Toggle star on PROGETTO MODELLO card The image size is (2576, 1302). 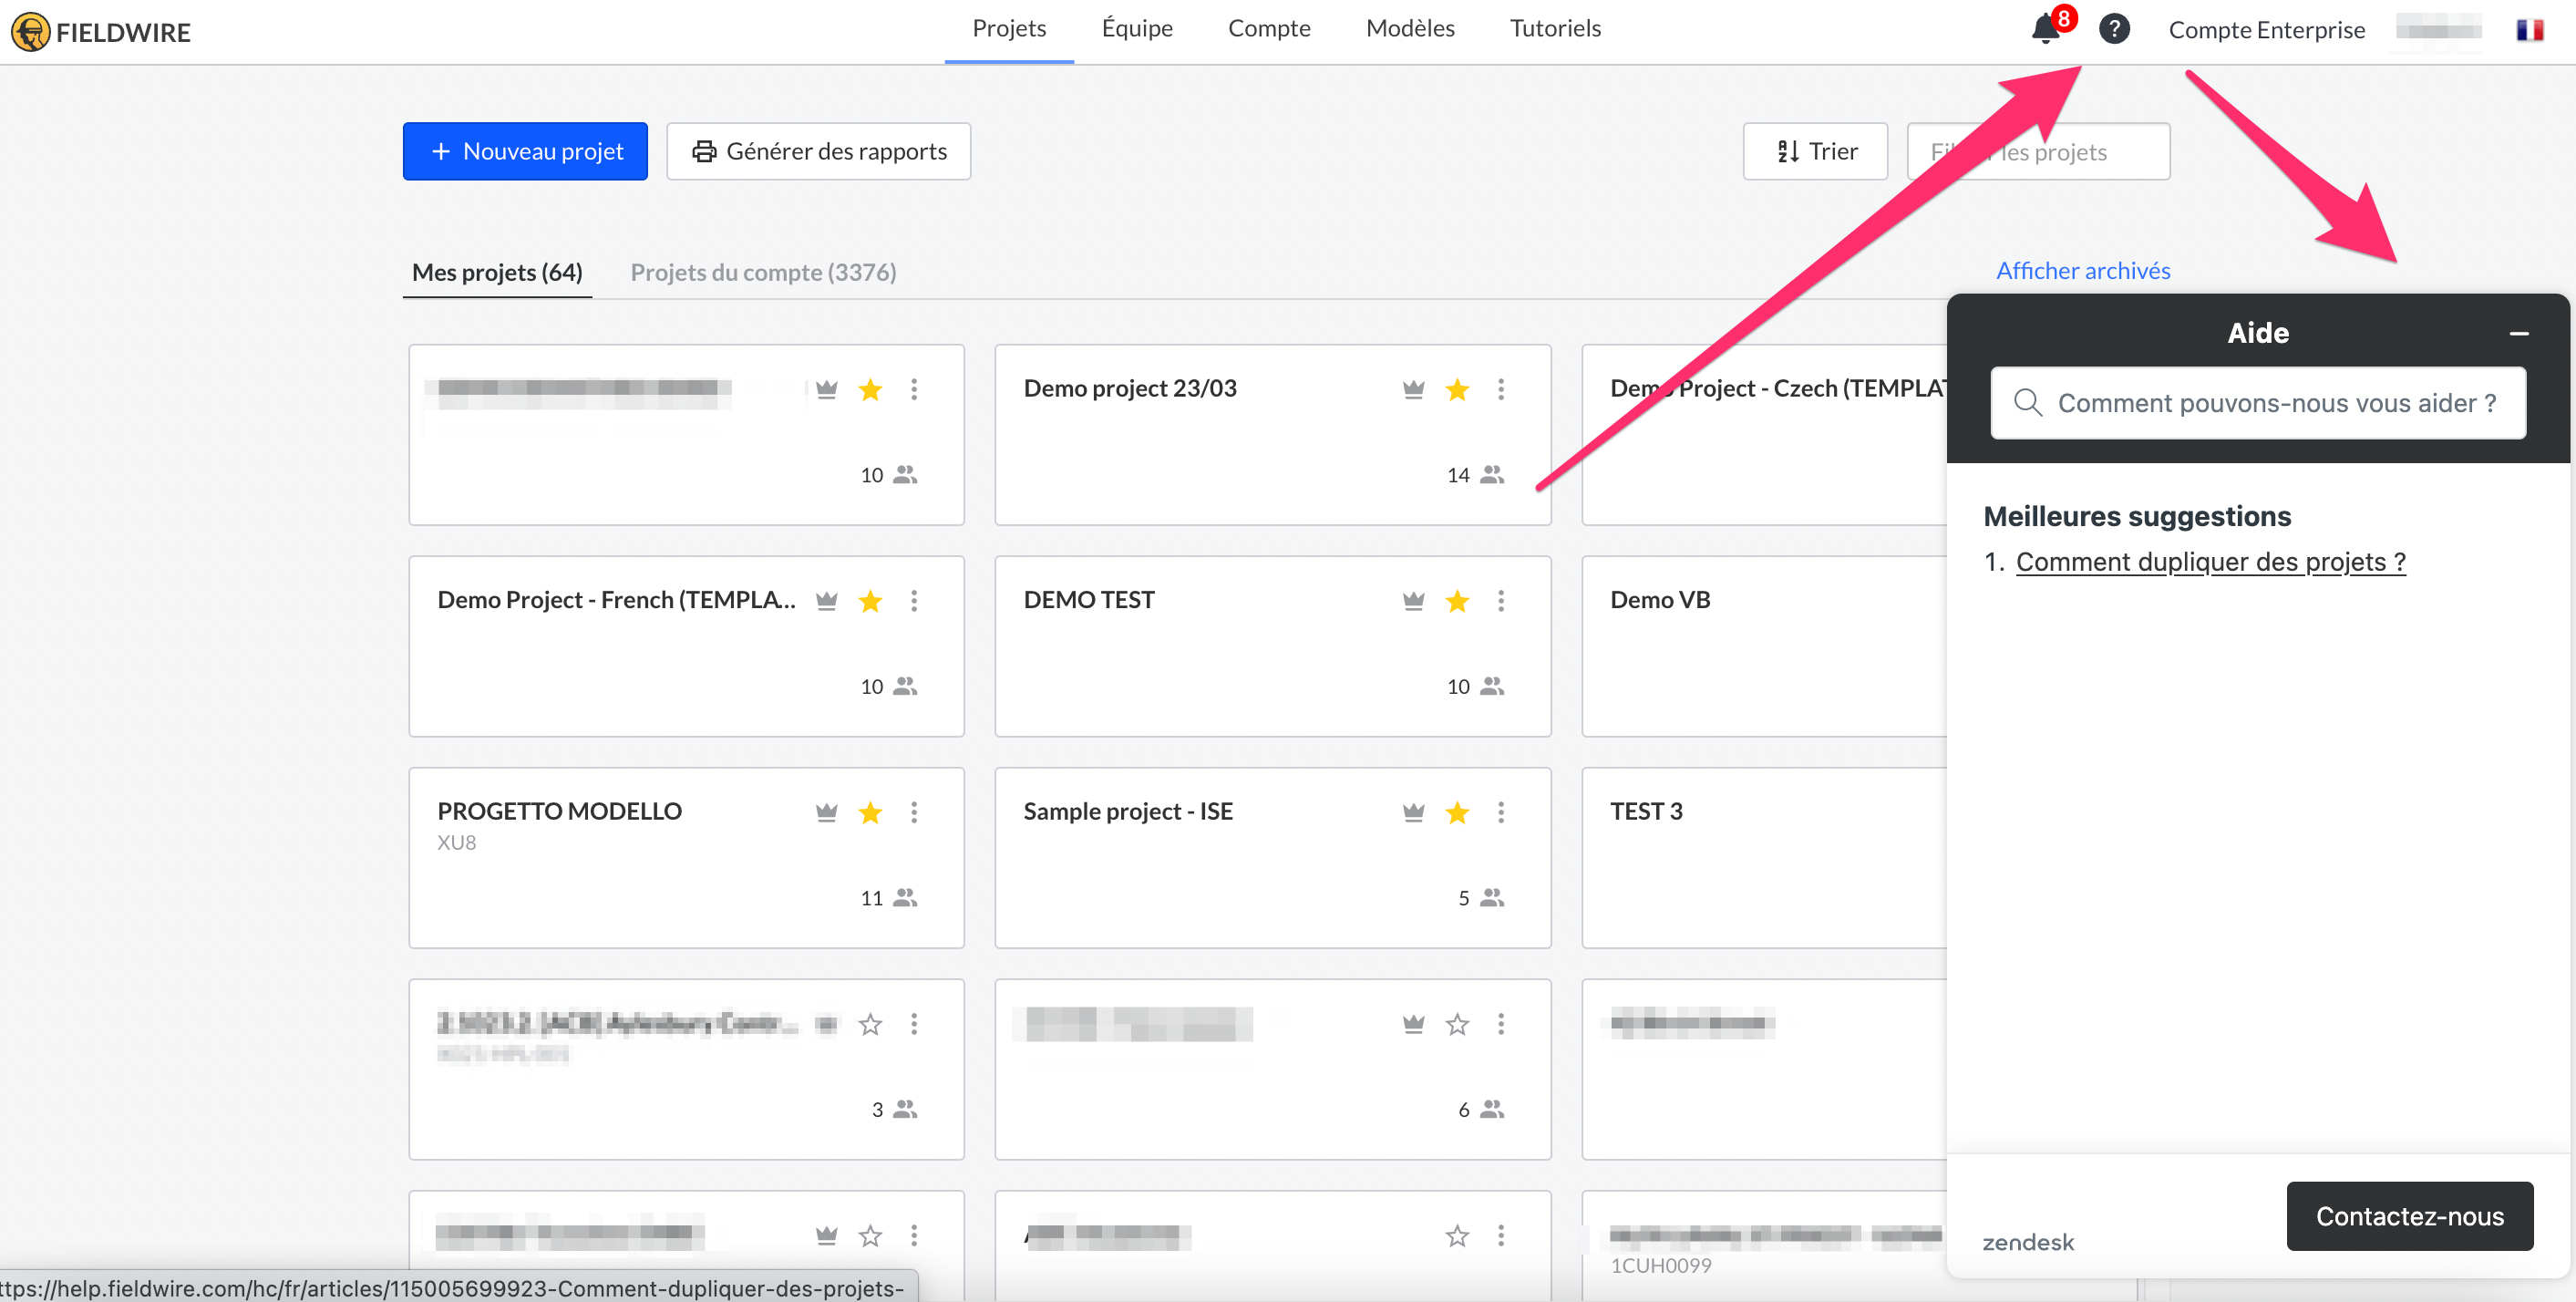[870, 812]
